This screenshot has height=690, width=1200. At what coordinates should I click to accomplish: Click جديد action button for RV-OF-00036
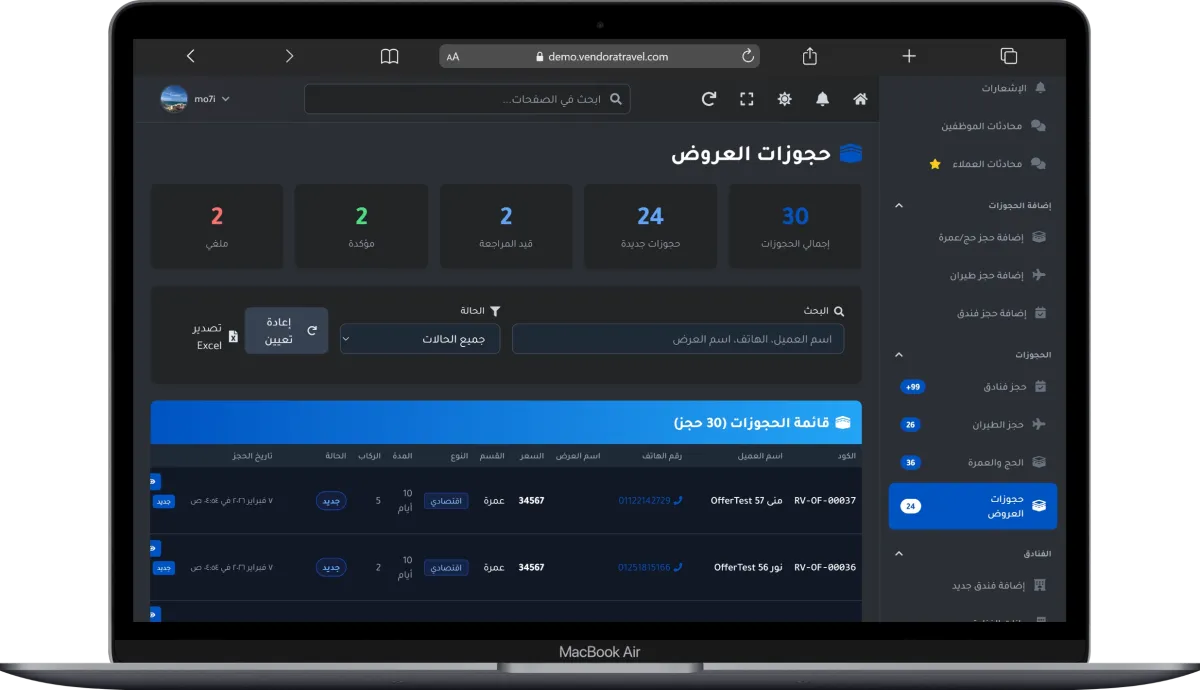164,567
